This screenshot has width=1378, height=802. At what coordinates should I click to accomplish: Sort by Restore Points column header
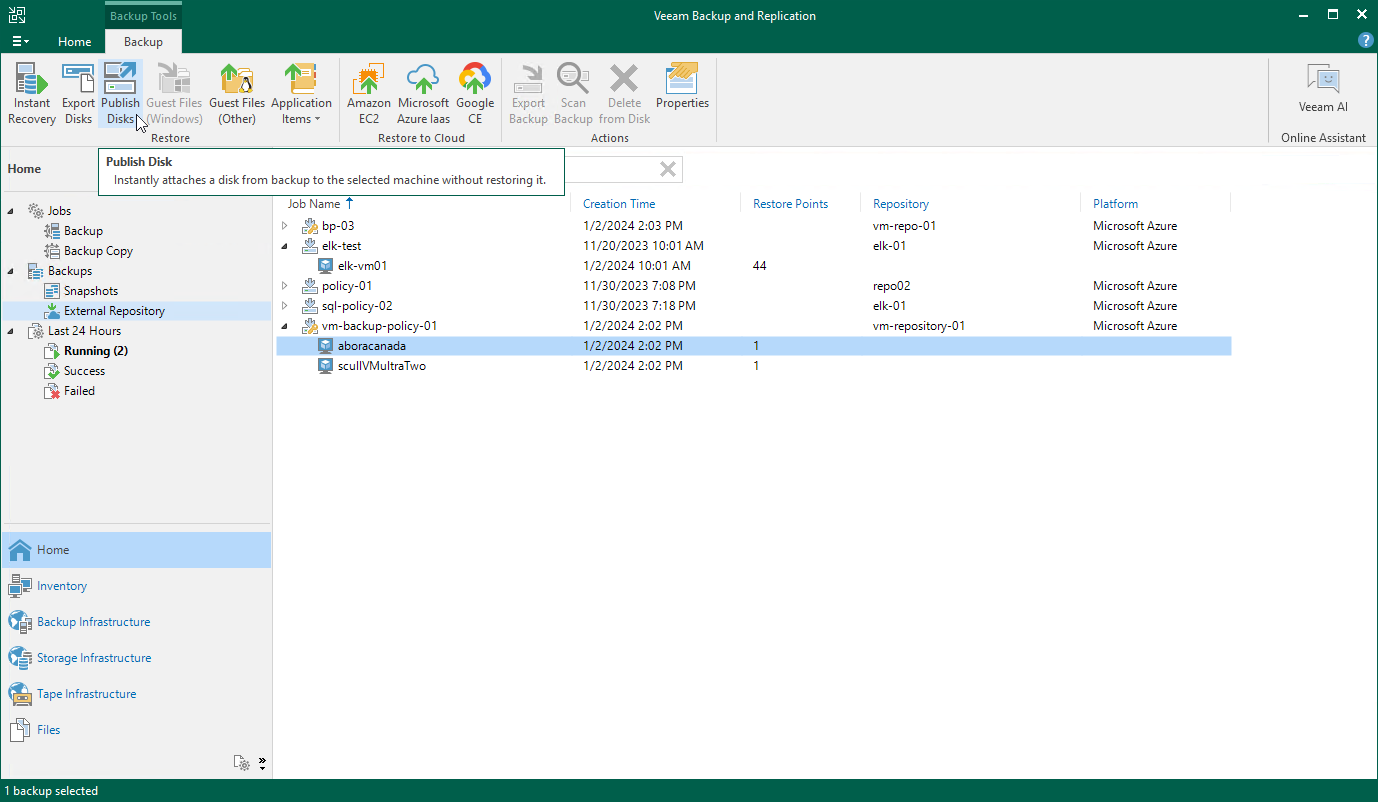(x=790, y=204)
